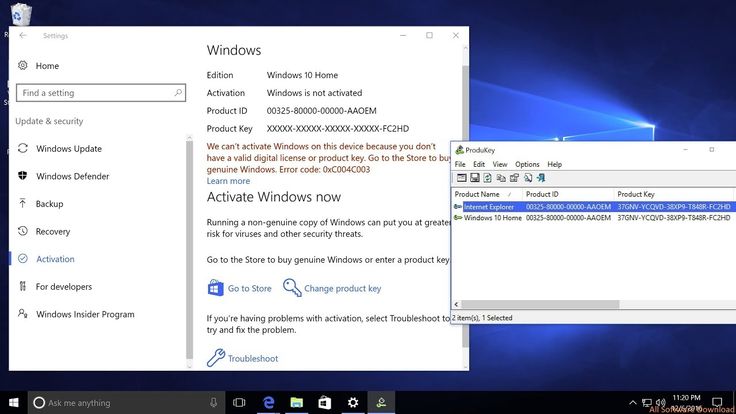Open the Help menu in ProduKey
Screen dimensions: 736x414
pyautogui.click(x=554, y=164)
